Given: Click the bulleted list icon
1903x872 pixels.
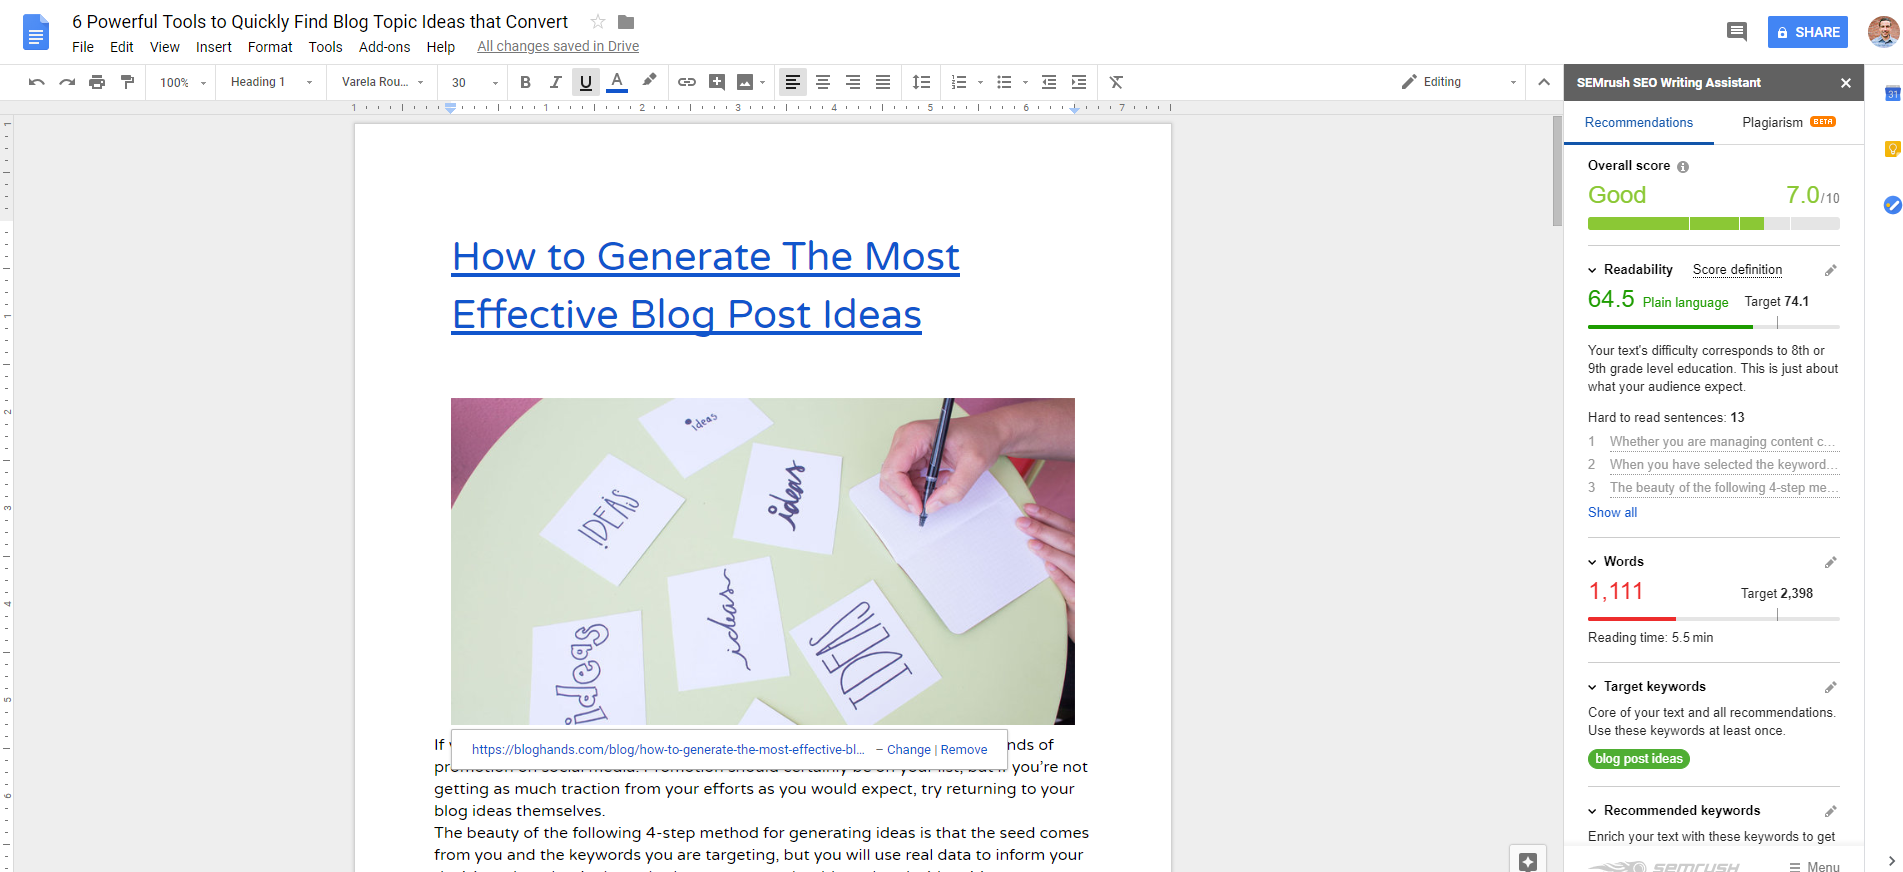Looking at the screenshot, I should (x=1004, y=82).
